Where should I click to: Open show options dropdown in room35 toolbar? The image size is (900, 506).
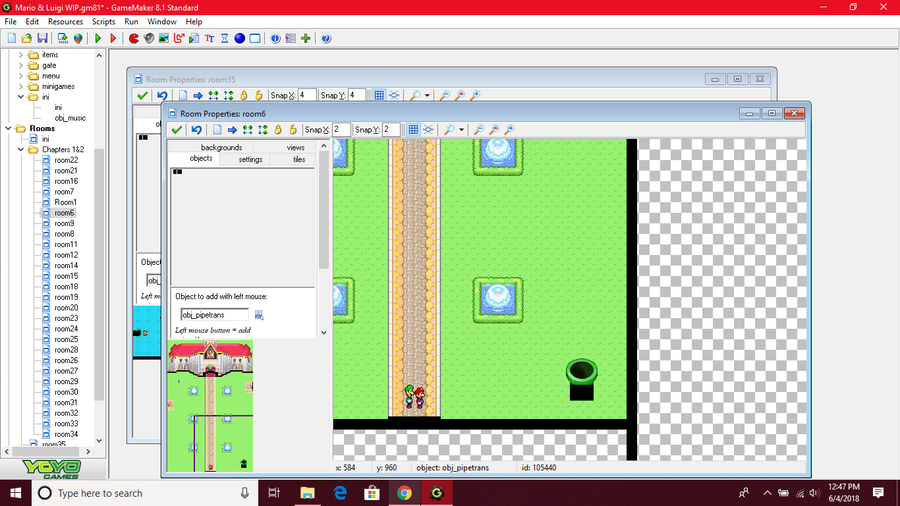pos(427,95)
